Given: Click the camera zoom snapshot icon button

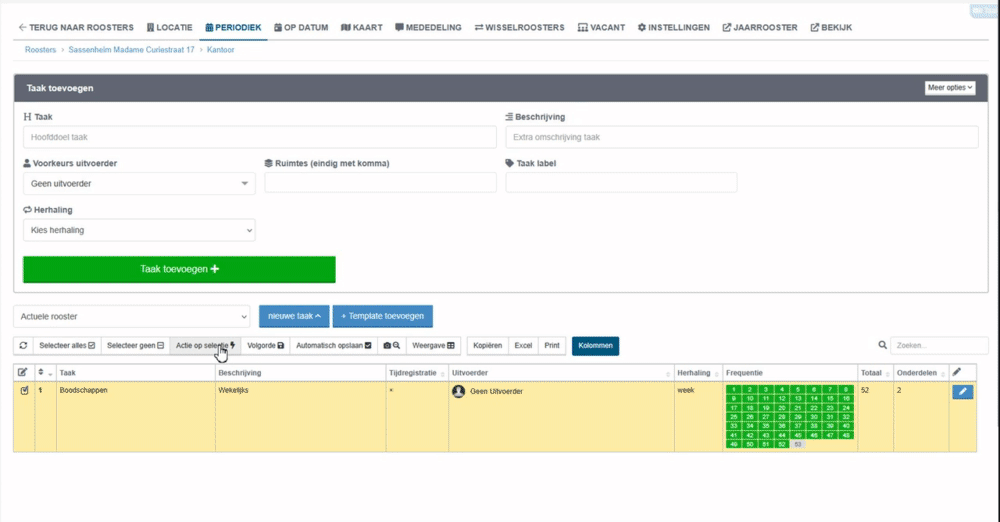Looking at the screenshot, I should pyautogui.click(x=392, y=345).
